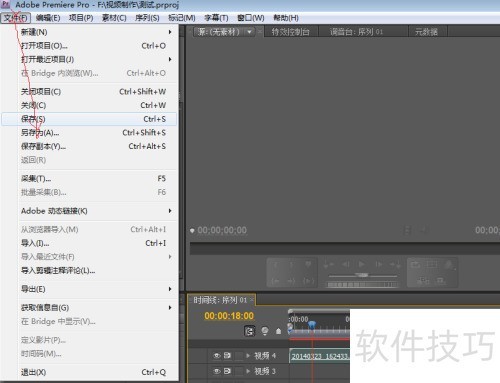This screenshot has width=500, height=383.
Task: Click the dimmed play button in source monitor
Action: [x=361, y=264]
